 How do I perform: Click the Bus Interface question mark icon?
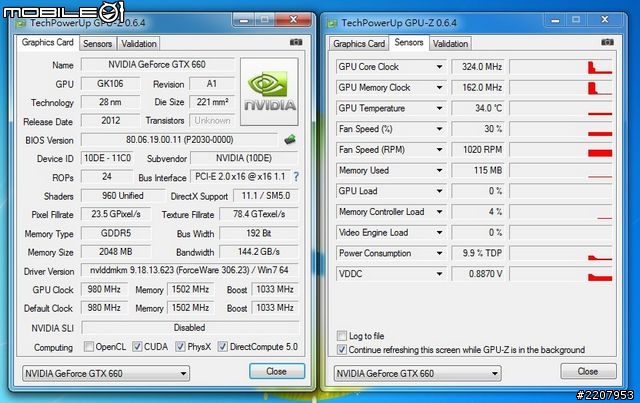click(296, 177)
